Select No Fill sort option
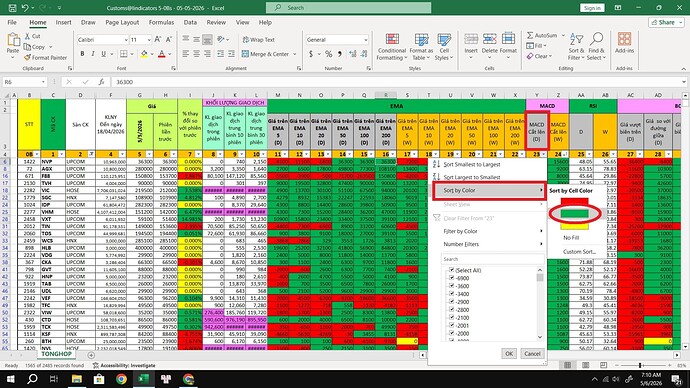The height and width of the screenshot is (388, 690). pos(571,238)
